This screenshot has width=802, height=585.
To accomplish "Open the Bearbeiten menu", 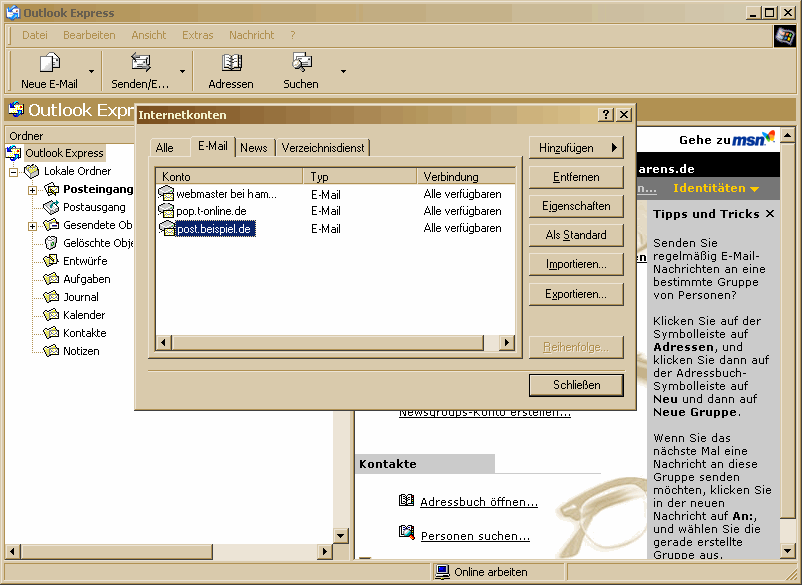I will [89, 35].
